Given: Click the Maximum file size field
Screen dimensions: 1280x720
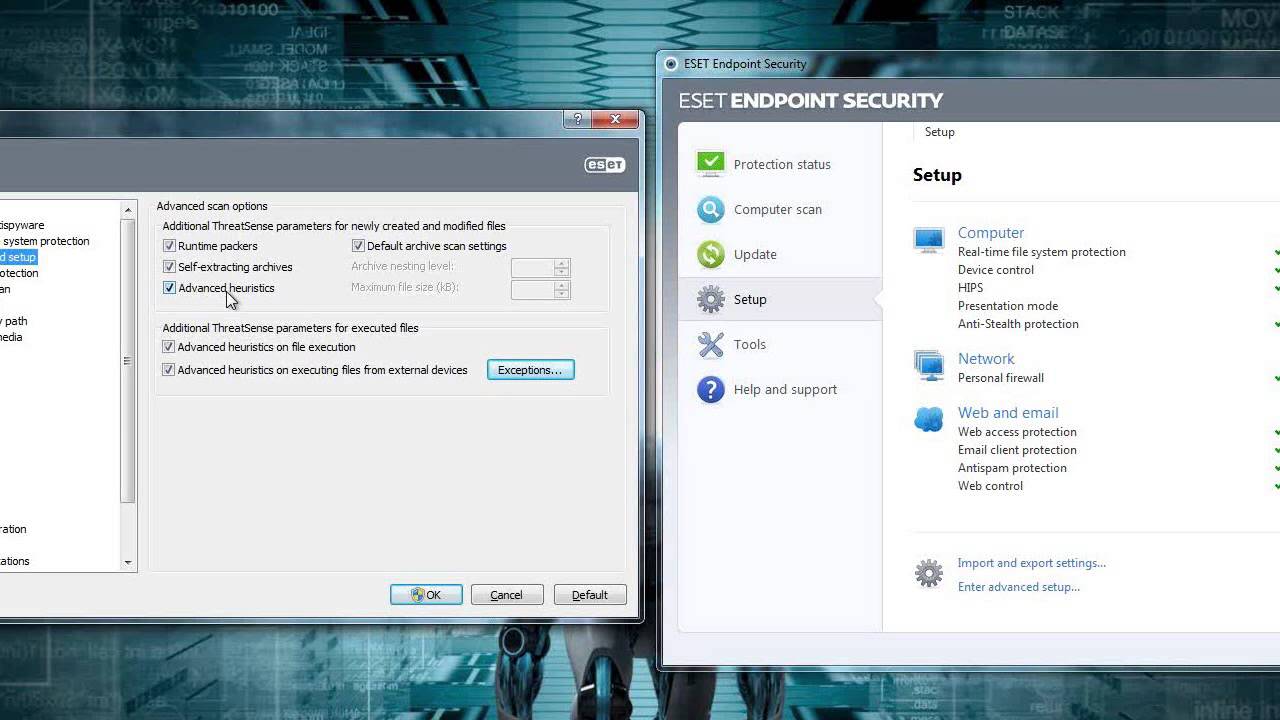Looking at the screenshot, I should point(533,289).
